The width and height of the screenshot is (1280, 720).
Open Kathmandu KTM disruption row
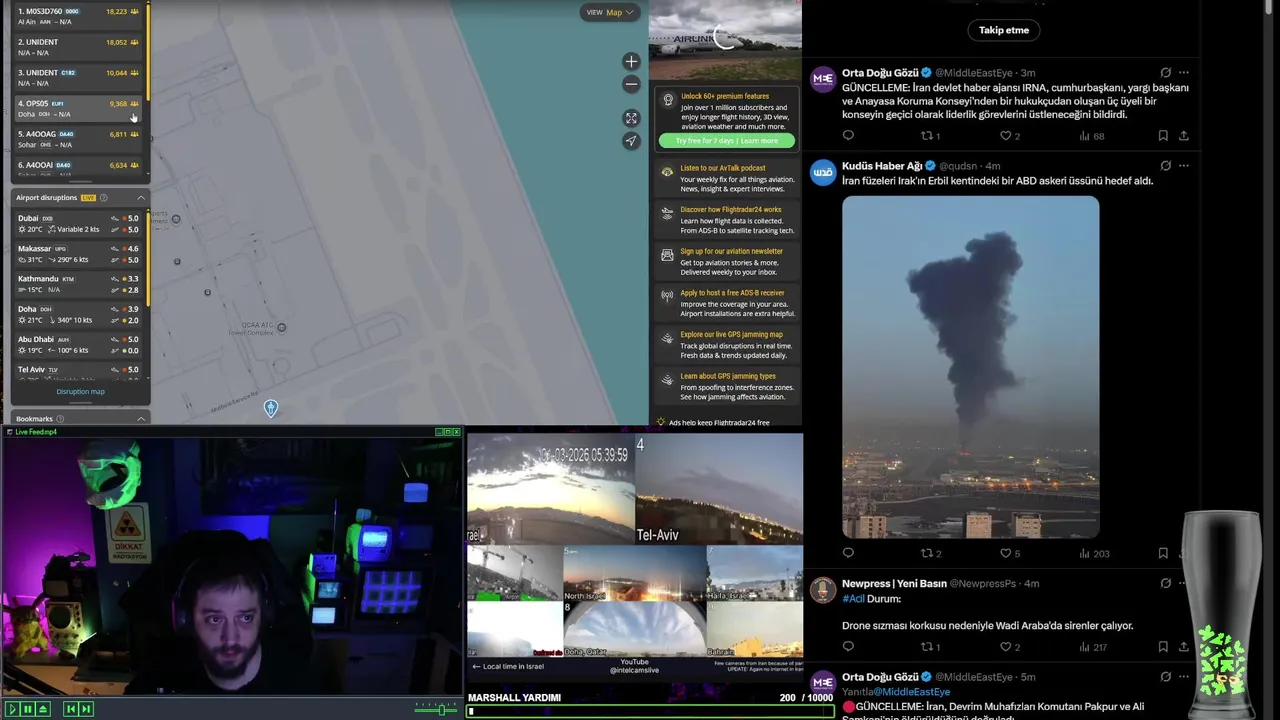[x=78, y=284]
